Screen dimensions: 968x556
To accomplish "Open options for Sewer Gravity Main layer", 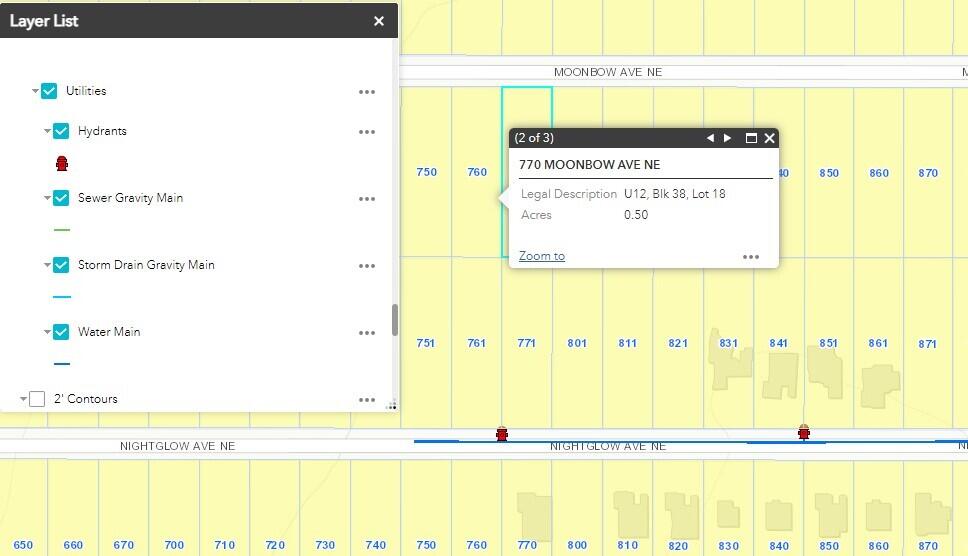I will point(367,199).
